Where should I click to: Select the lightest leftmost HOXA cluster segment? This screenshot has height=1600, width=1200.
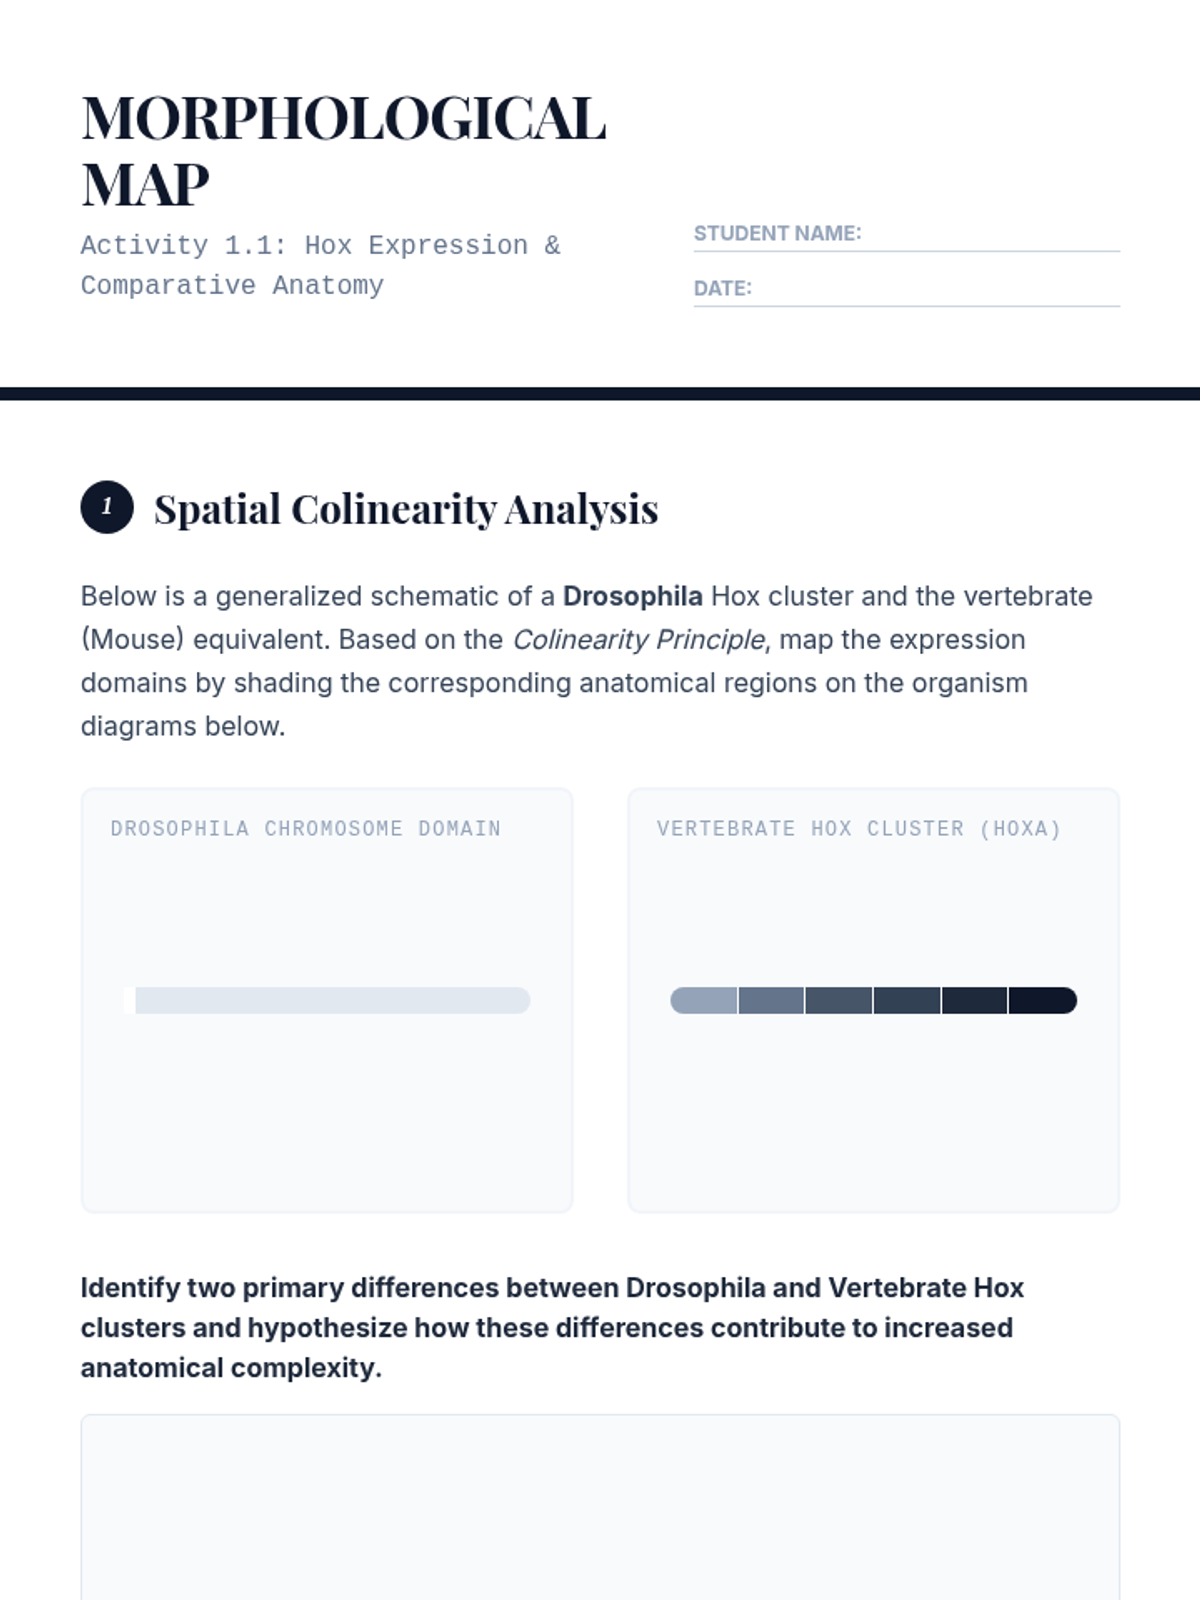[x=704, y=1000]
